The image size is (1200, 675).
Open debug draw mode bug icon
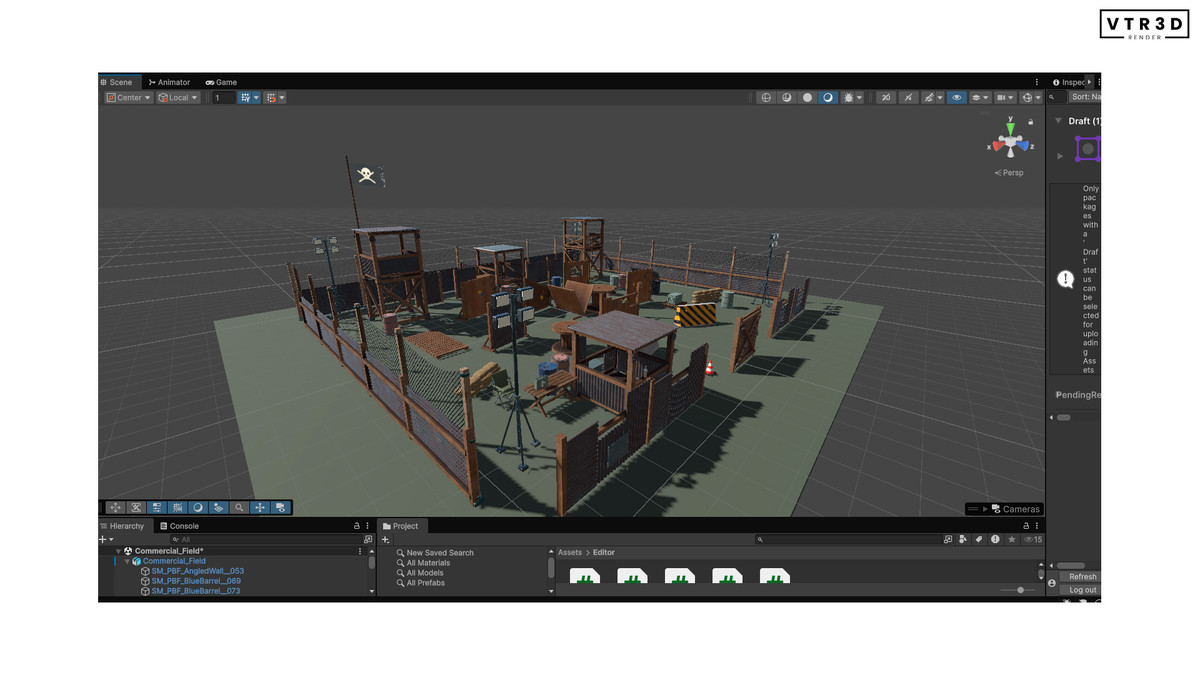(x=848, y=98)
